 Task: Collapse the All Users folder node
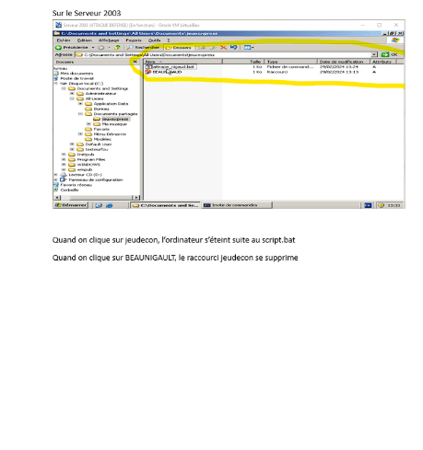[x=72, y=99]
